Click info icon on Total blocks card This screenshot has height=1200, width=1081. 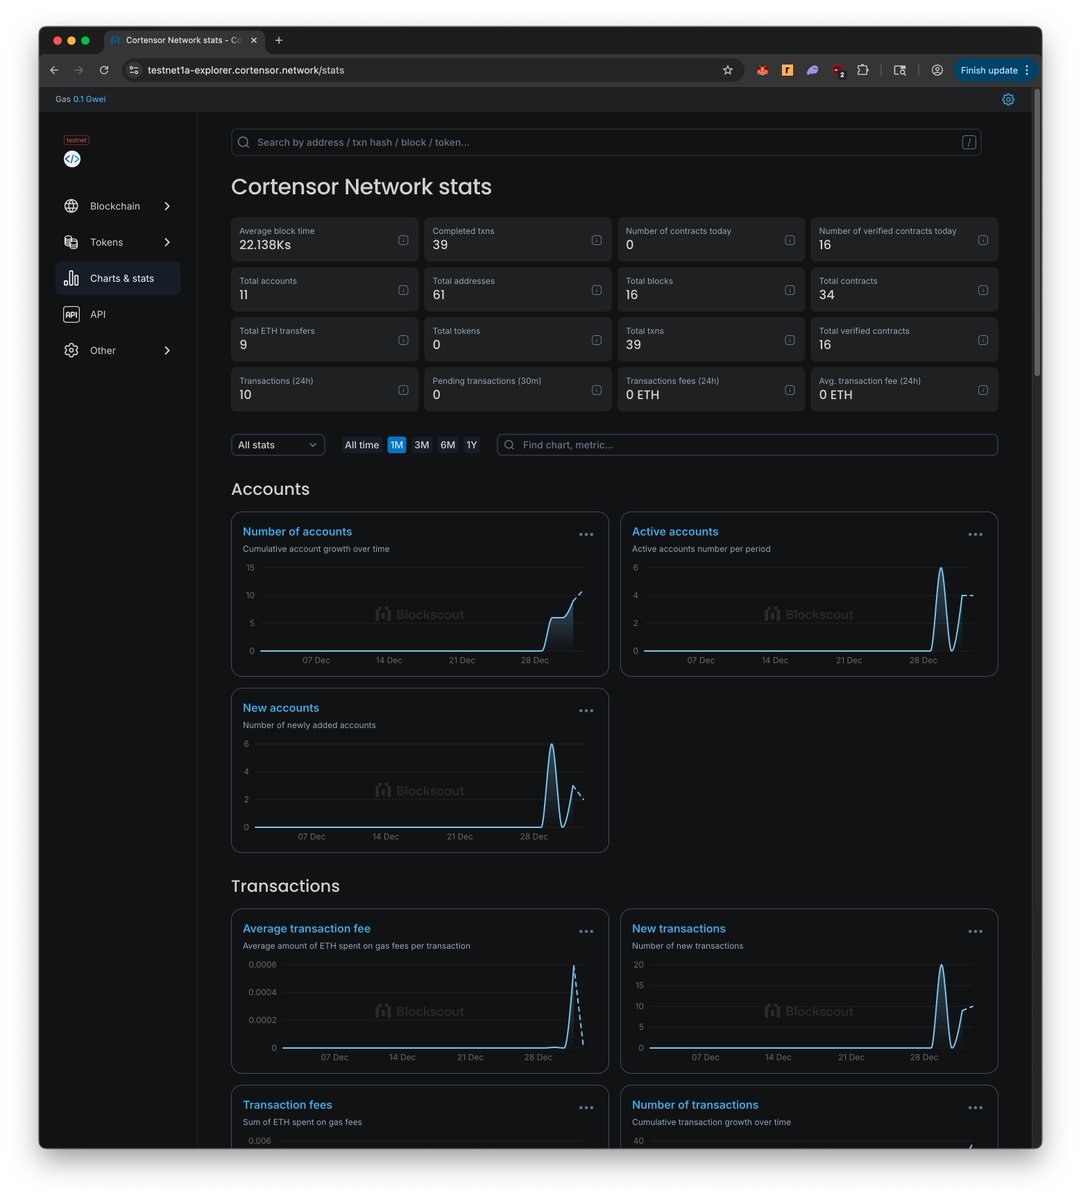click(789, 290)
